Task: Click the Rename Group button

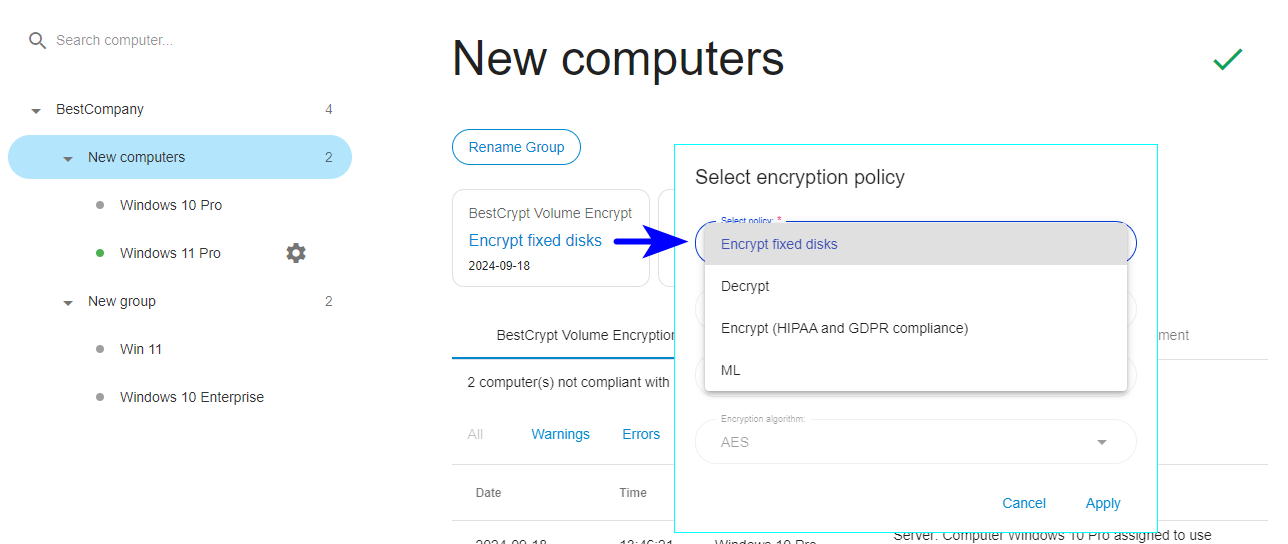Action: (x=516, y=147)
